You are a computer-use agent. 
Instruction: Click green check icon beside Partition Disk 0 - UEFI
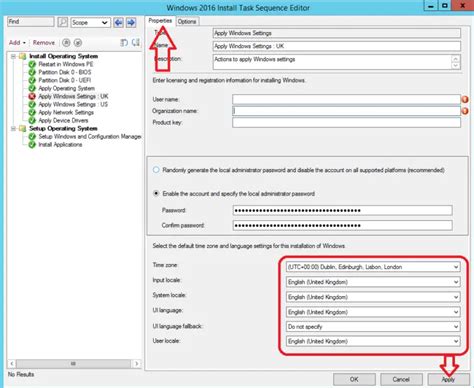(x=32, y=80)
